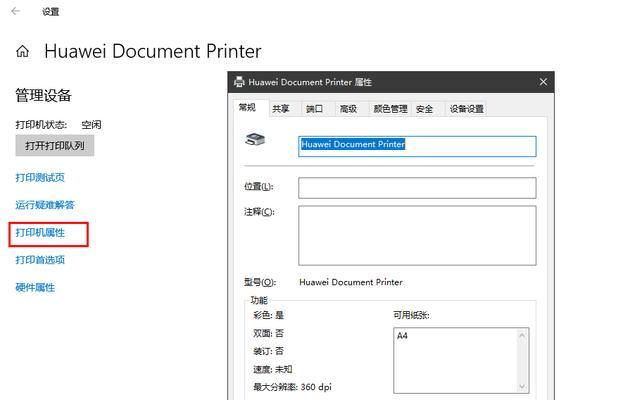
Task: Click the paper list scroll up arrow
Action: pyautogui.click(x=522, y=335)
